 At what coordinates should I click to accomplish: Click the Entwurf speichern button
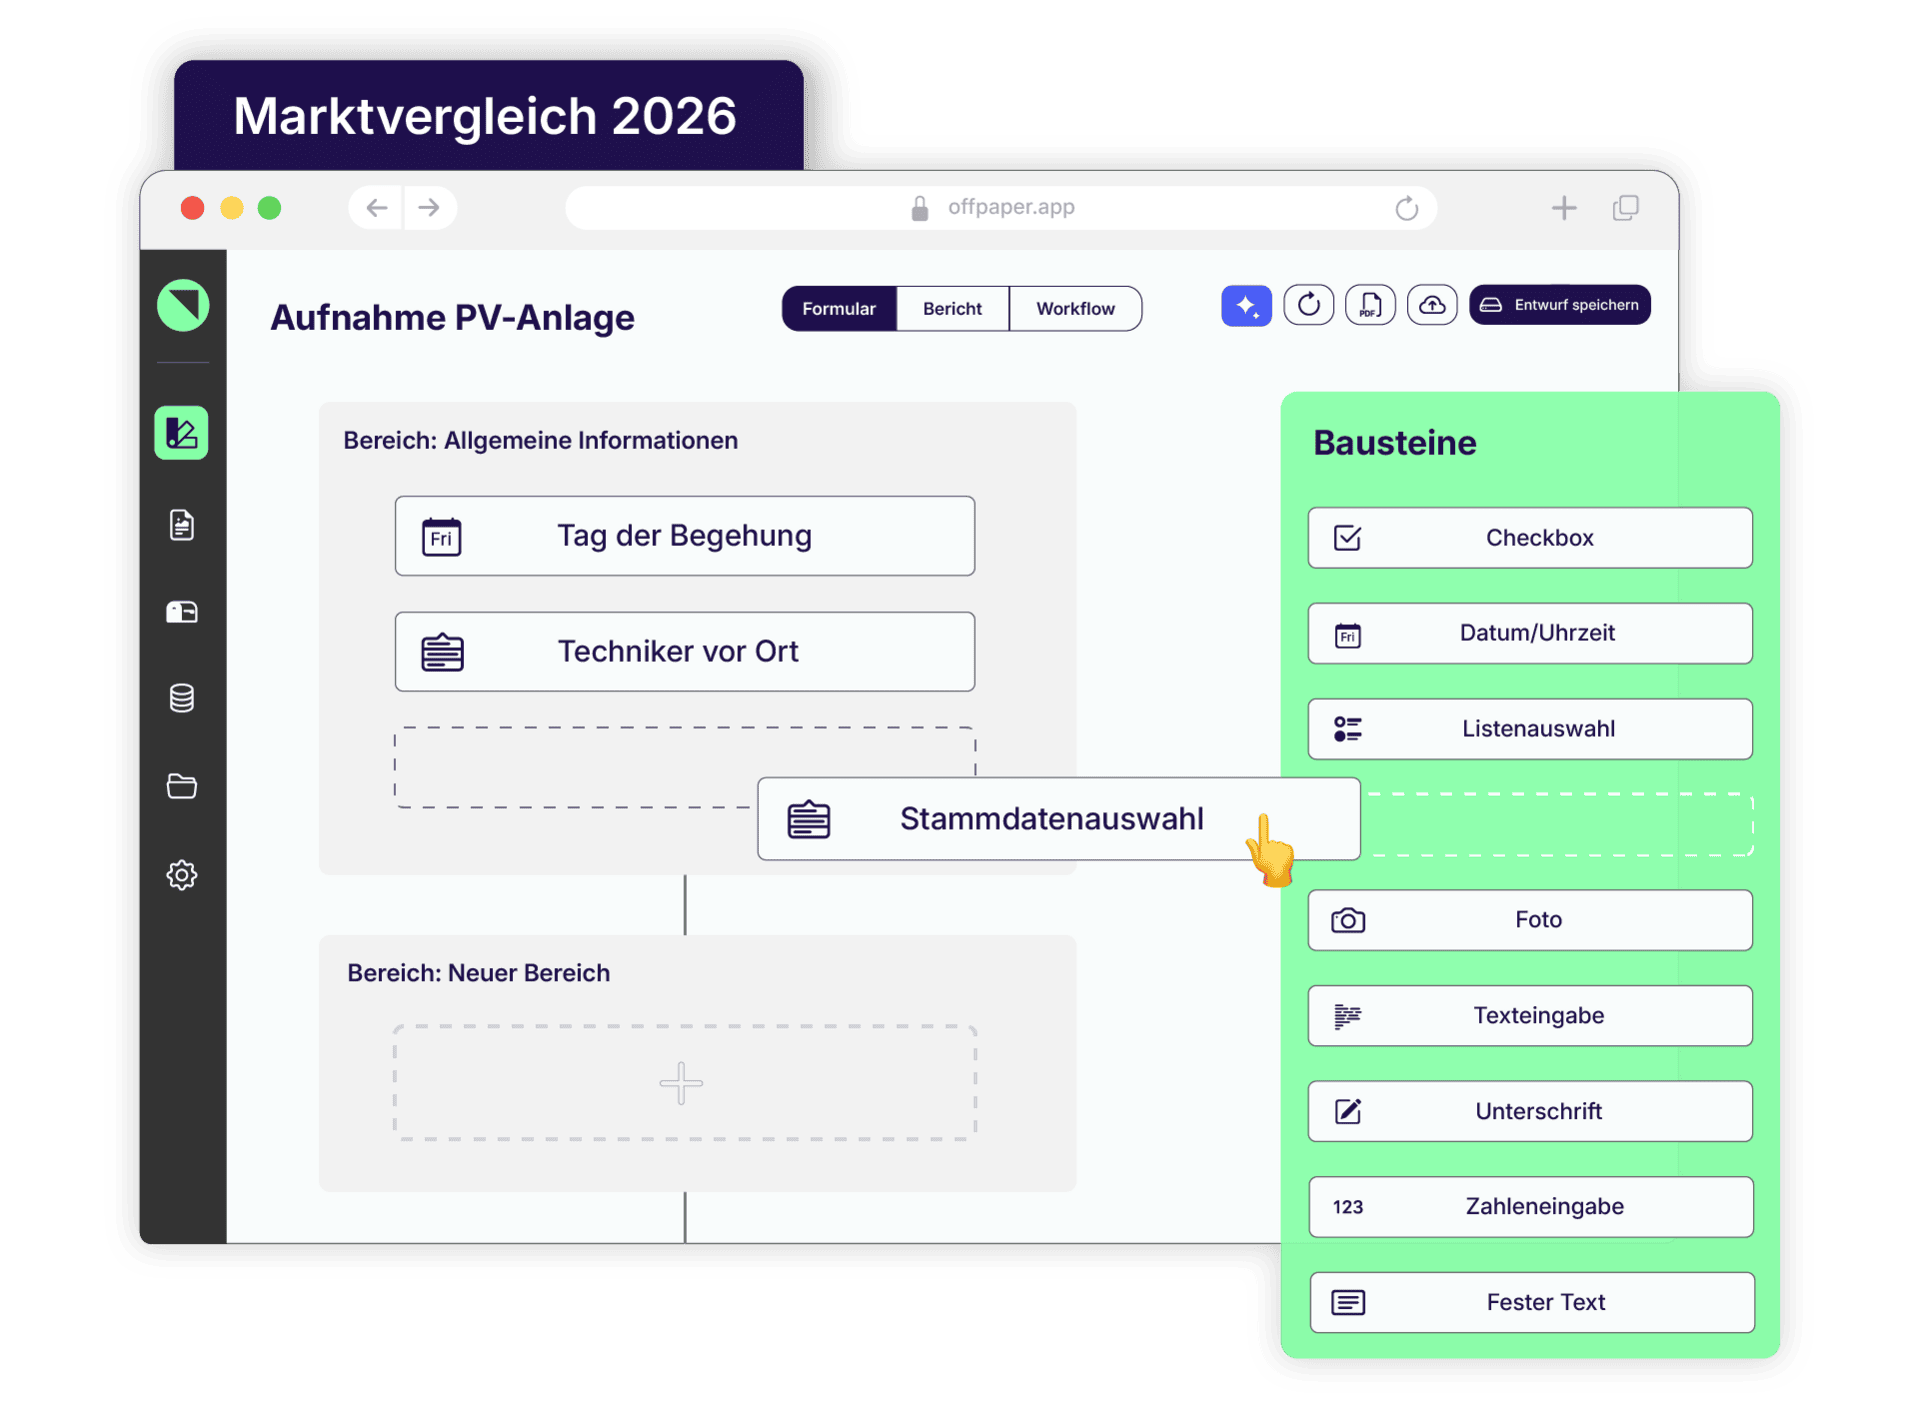(1559, 305)
